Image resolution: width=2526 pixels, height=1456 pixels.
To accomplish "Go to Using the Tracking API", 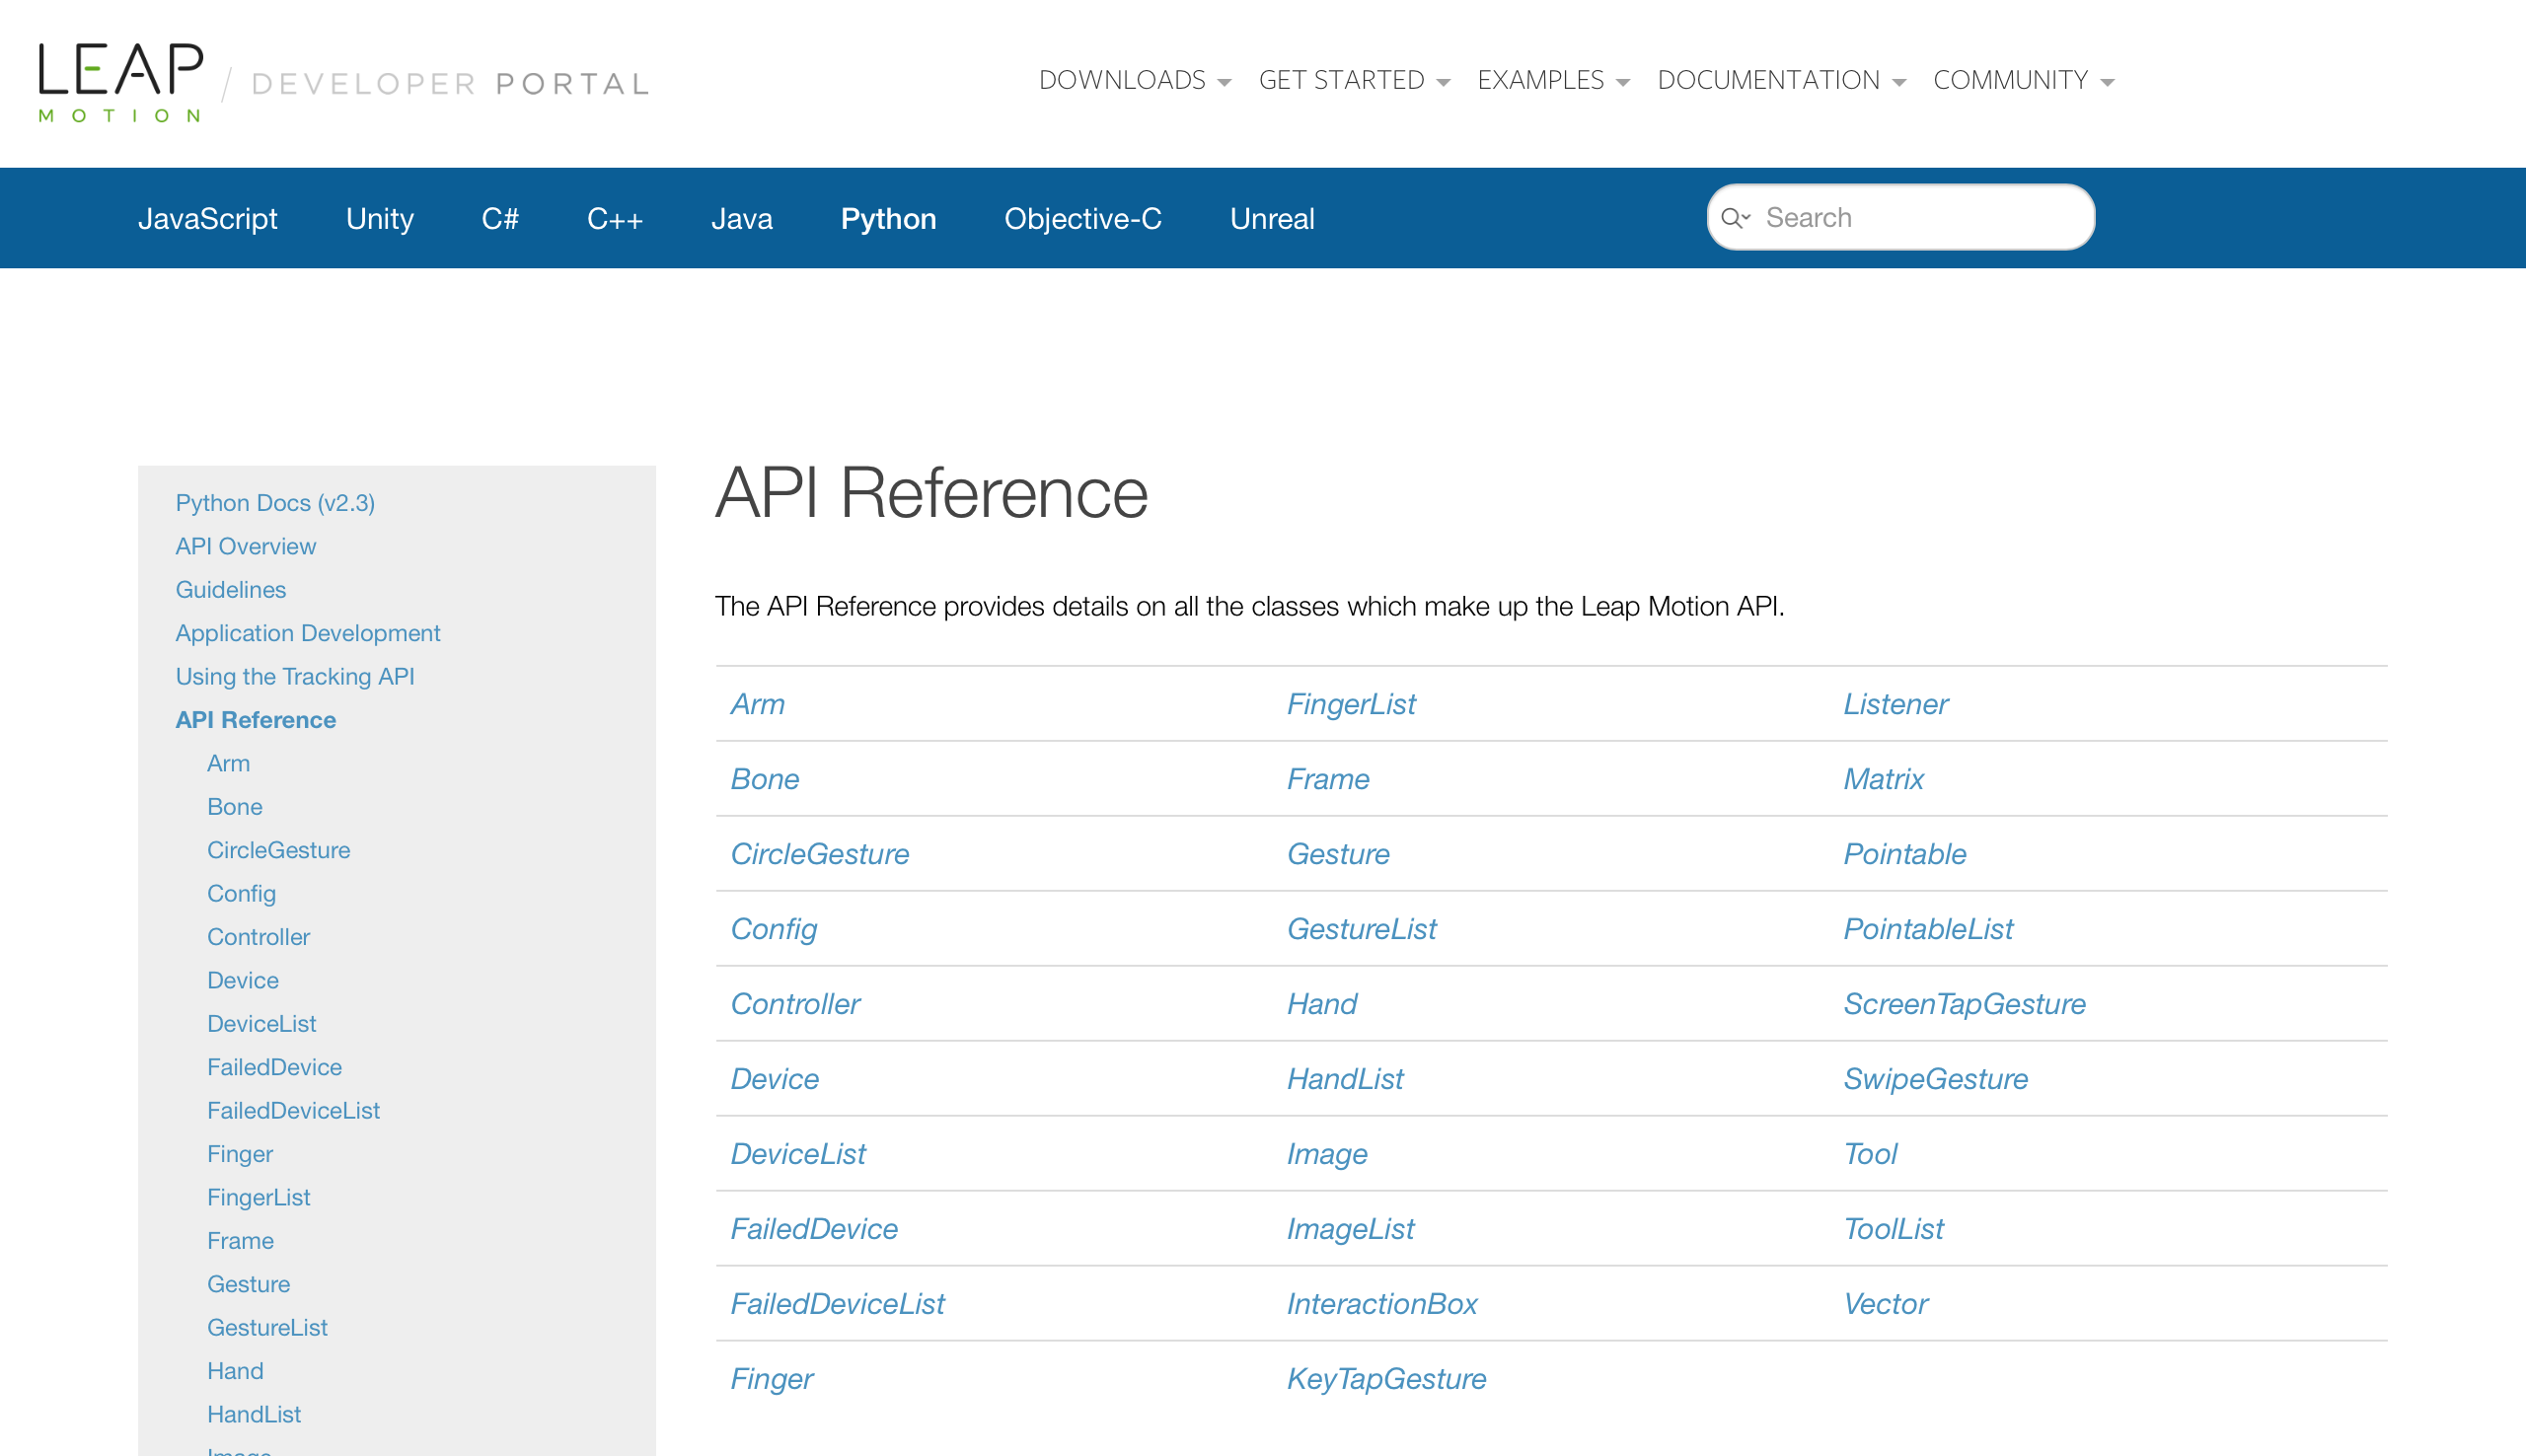I will click(x=295, y=677).
